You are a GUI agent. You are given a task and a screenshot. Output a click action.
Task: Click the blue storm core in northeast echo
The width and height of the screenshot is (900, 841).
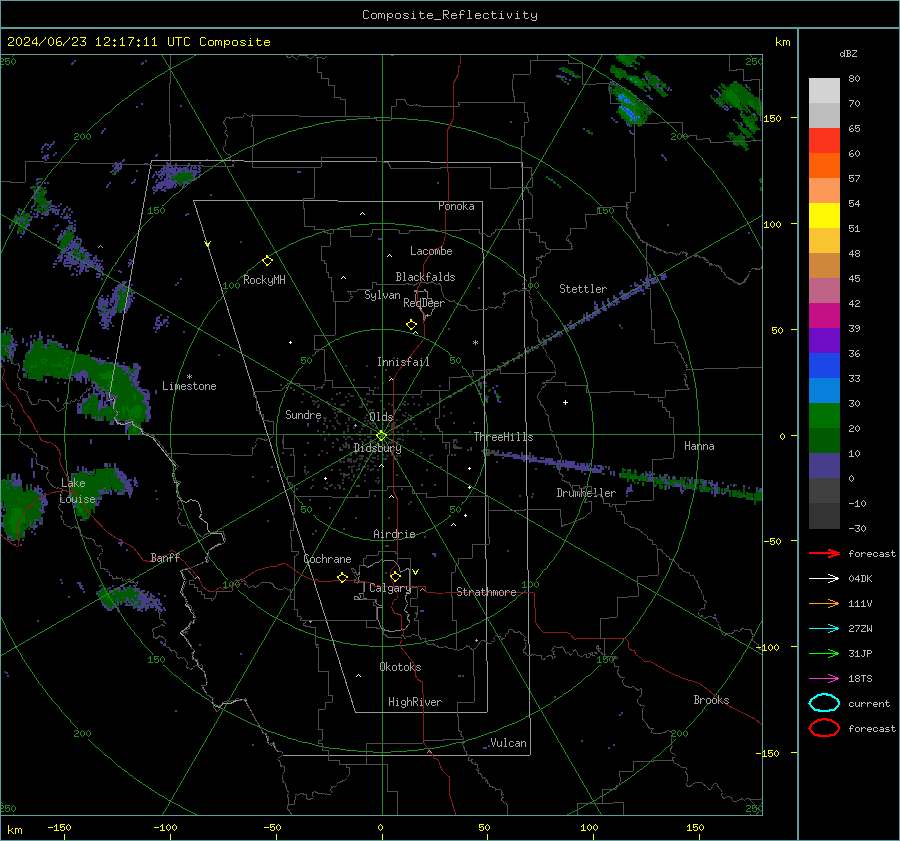click(627, 106)
